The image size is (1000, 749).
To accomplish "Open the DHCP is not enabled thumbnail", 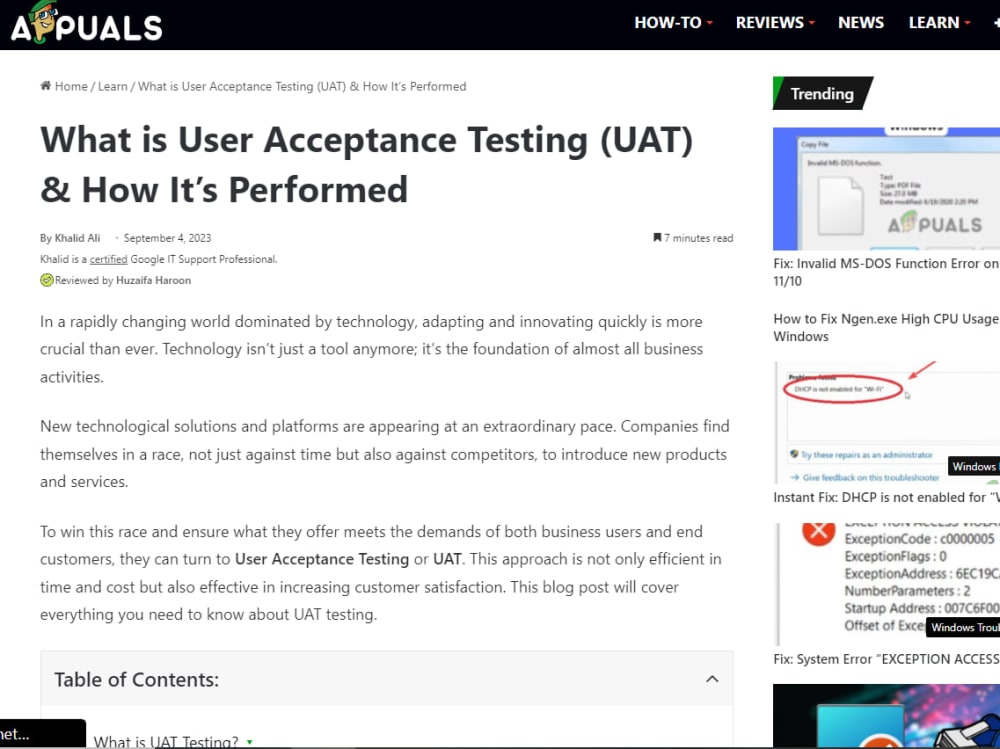I will tap(886, 422).
